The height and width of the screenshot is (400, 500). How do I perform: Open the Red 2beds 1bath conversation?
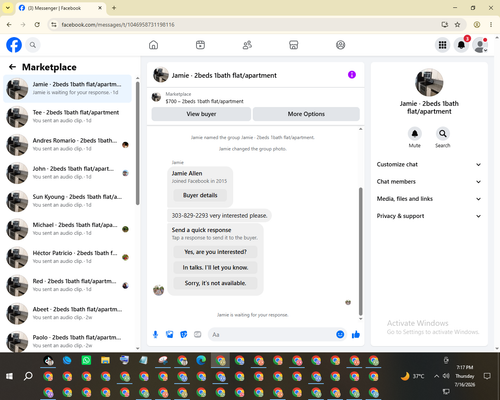pos(68,286)
